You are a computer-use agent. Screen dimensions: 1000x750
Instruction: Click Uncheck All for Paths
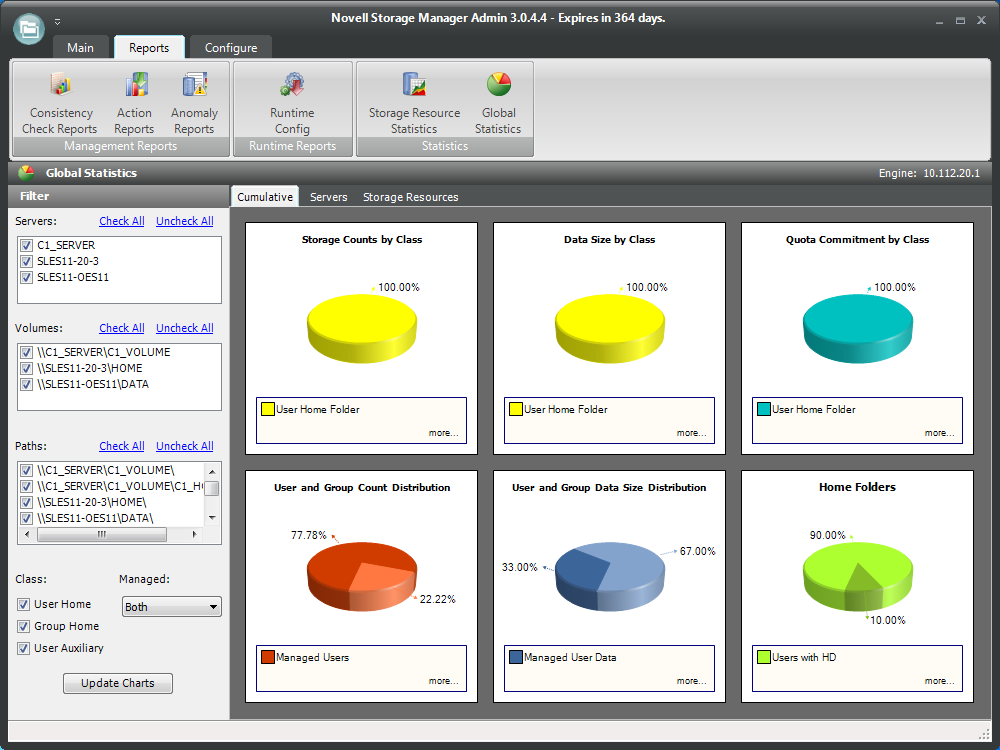[185, 446]
